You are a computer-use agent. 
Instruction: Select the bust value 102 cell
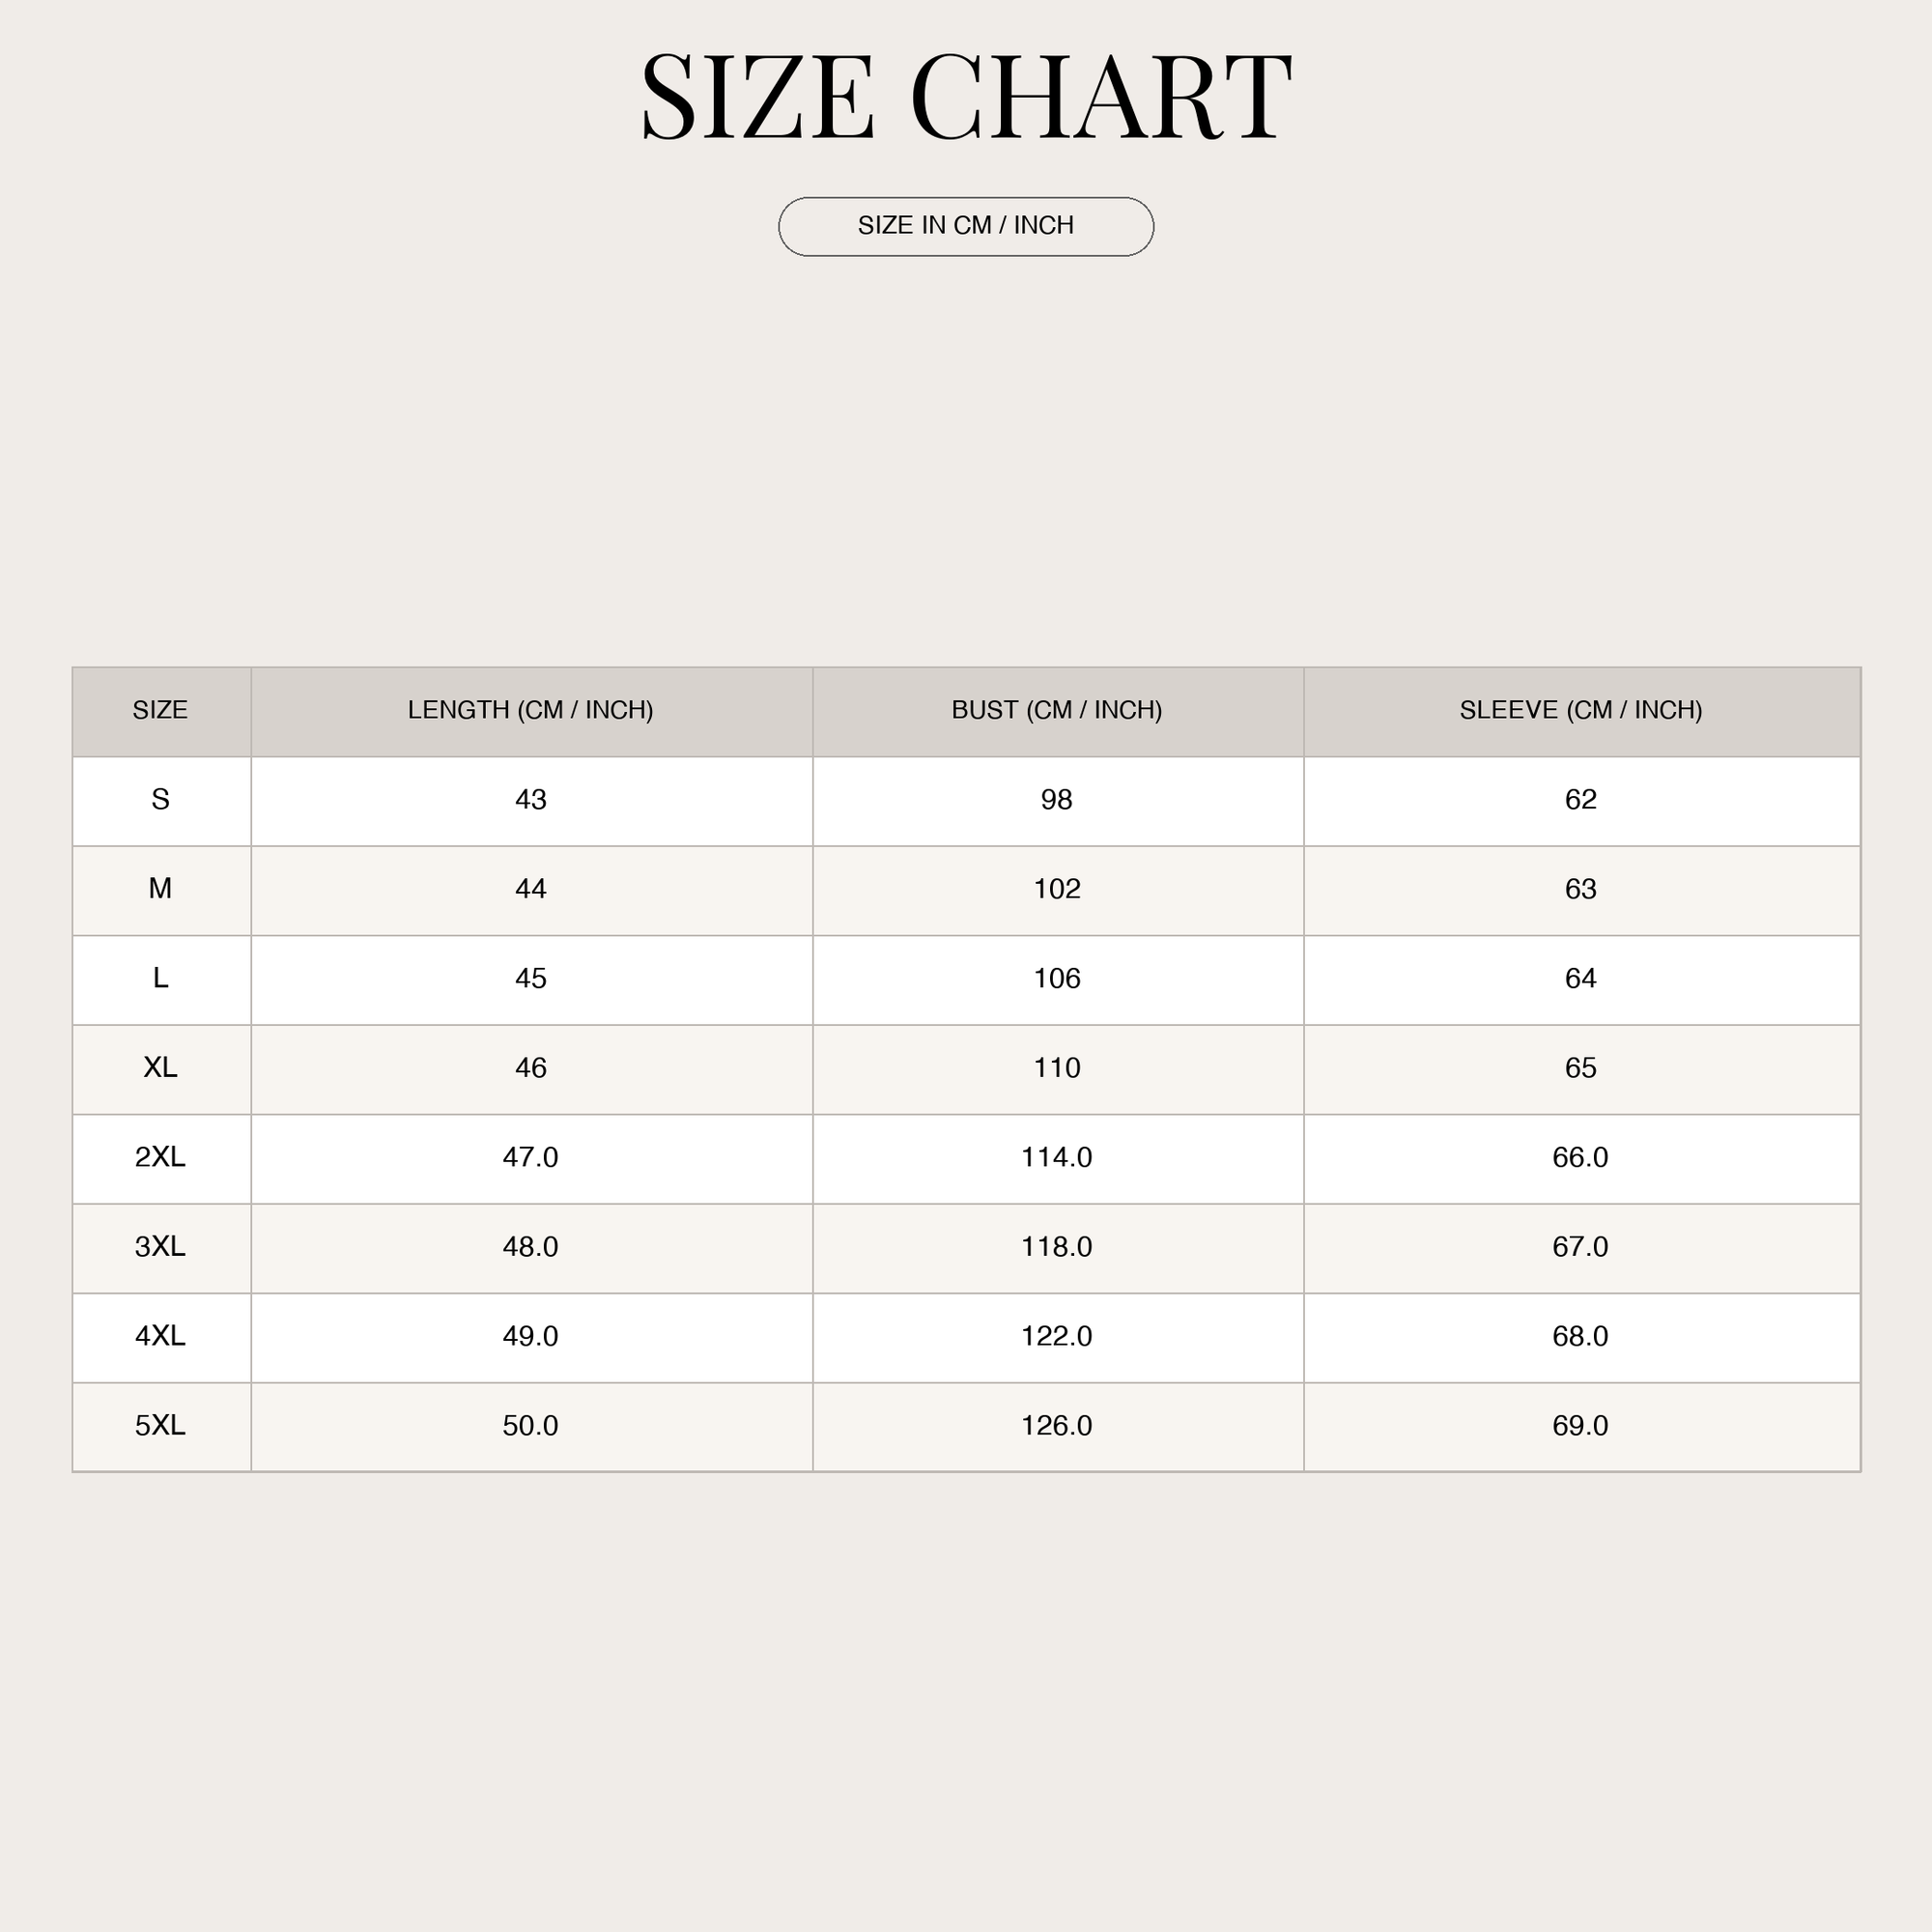click(x=1057, y=890)
